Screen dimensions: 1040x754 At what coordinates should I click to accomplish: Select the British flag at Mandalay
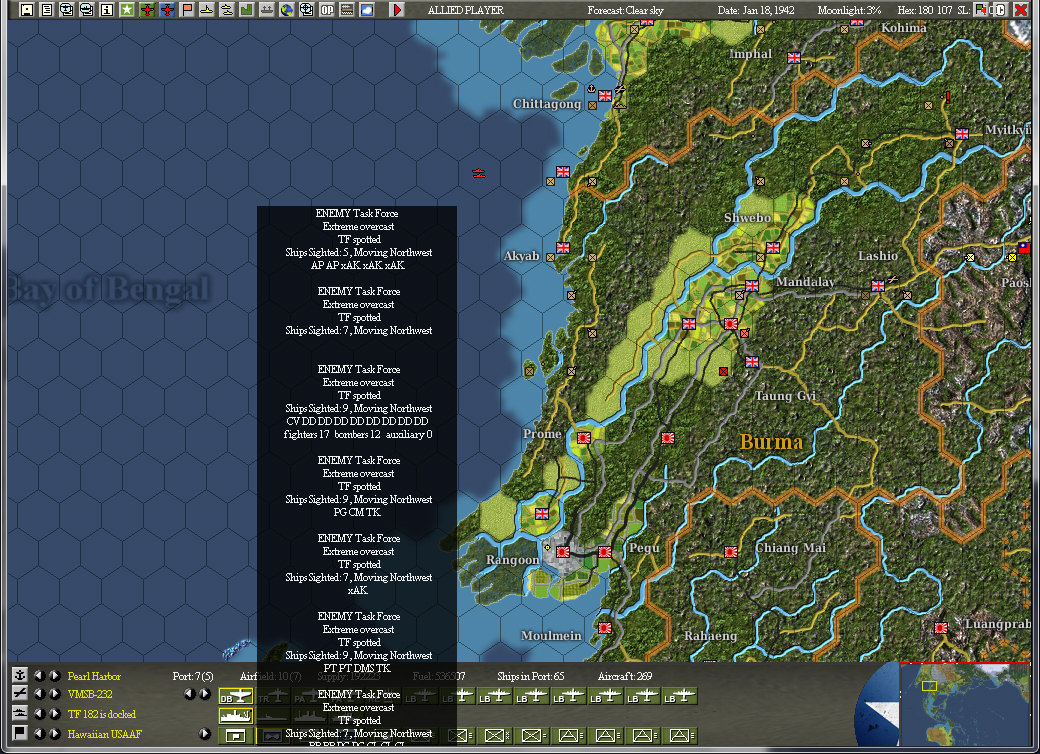click(x=751, y=286)
